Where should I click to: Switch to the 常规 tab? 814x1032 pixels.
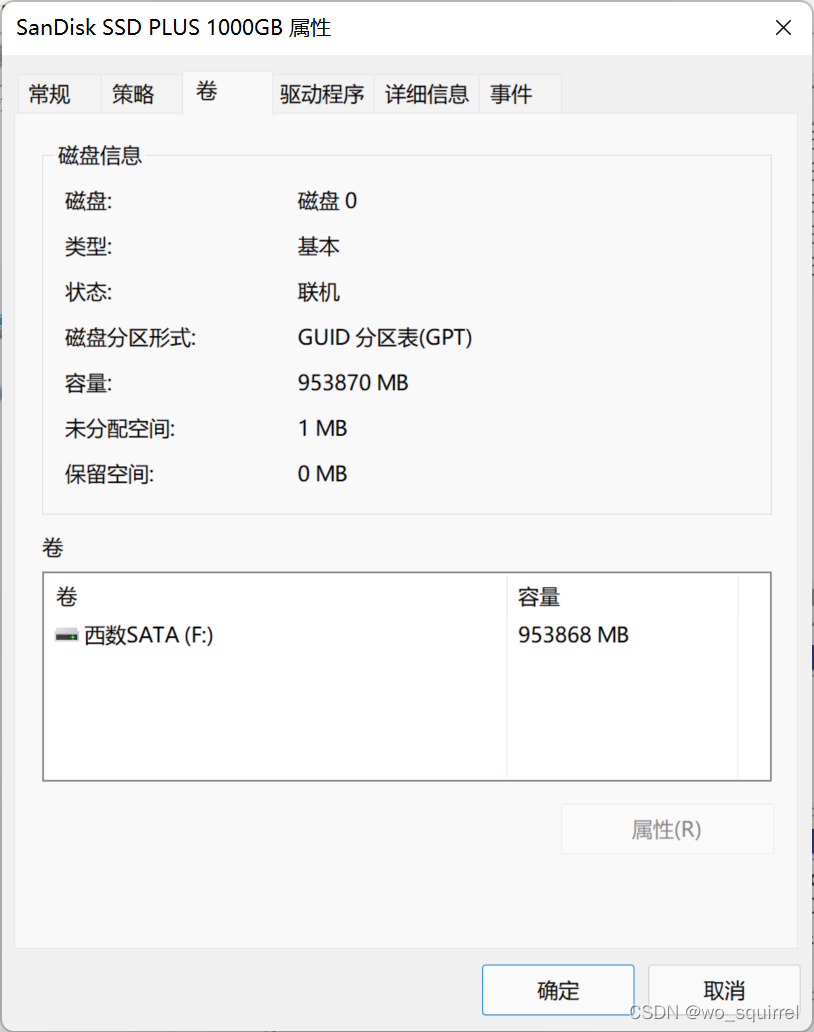[x=50, y=95]
